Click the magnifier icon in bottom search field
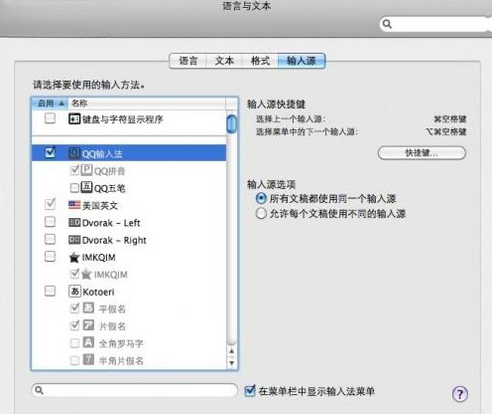Viewport: 492px width, 414px height. click(39, 390)
